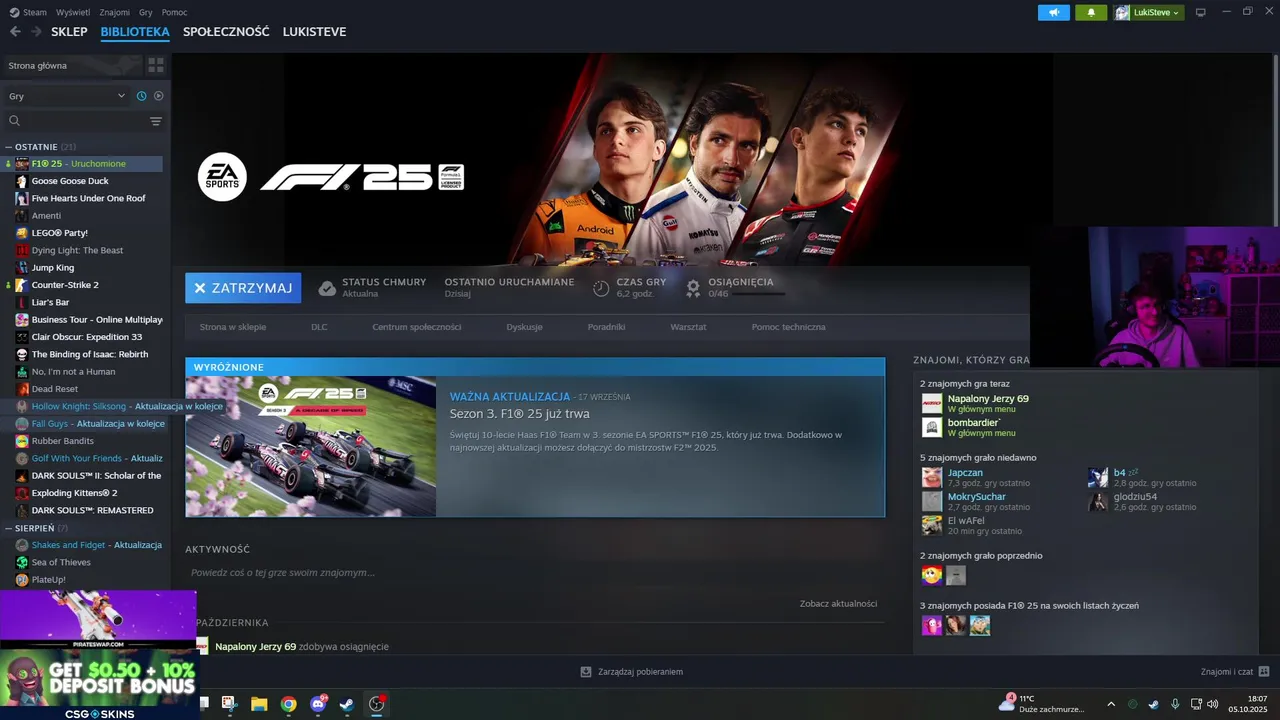
Task: Click the PlateUp! game icon
Action: pos(22,580)
